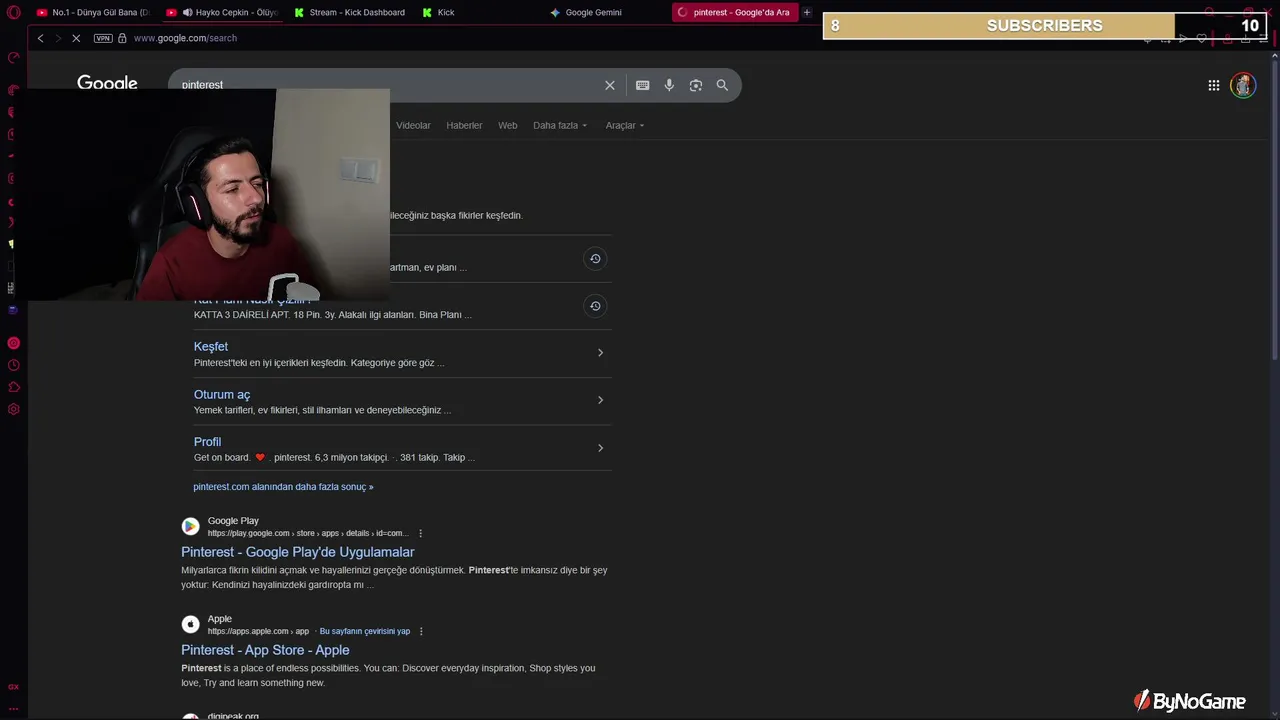Open the Keşfet sitelink
Viewport: 1280px width, 720px height.
(211, 346)
